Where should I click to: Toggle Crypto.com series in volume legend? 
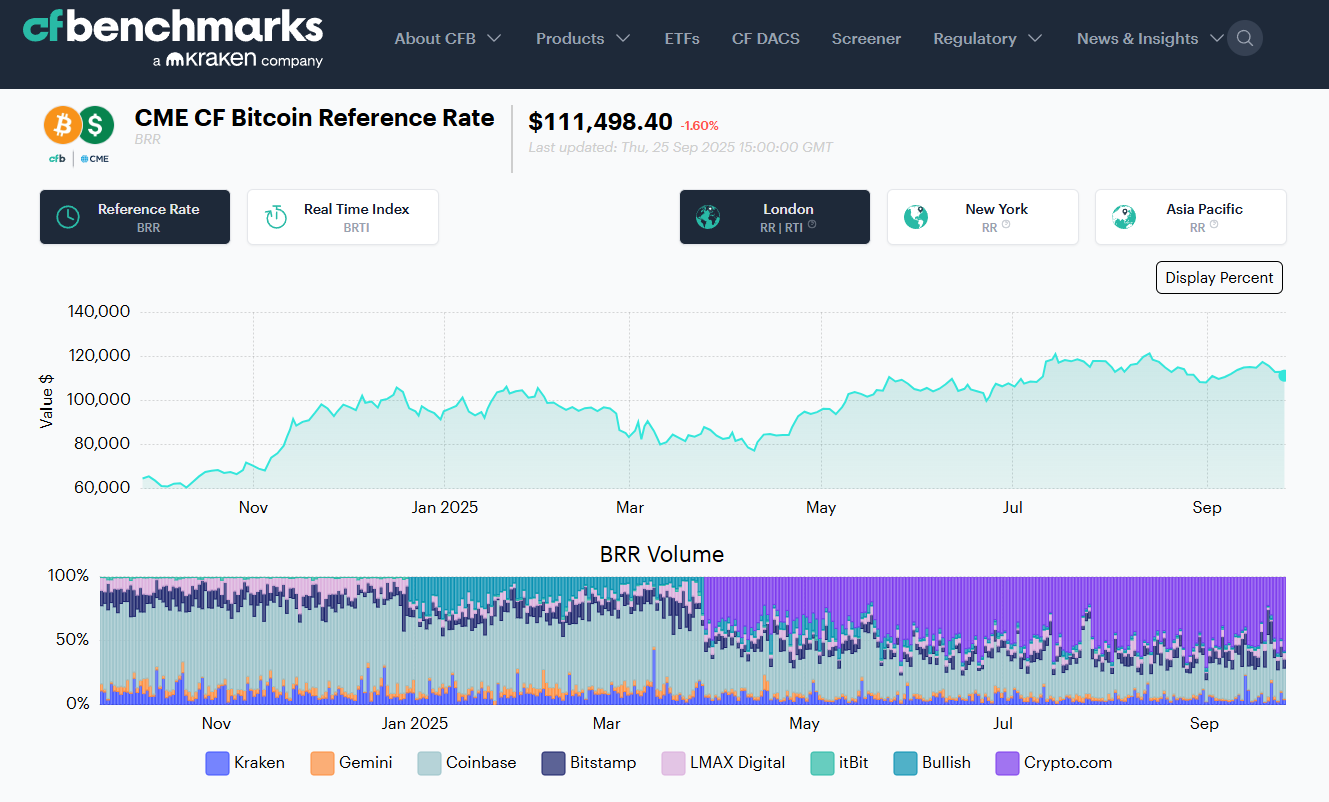1054,763
